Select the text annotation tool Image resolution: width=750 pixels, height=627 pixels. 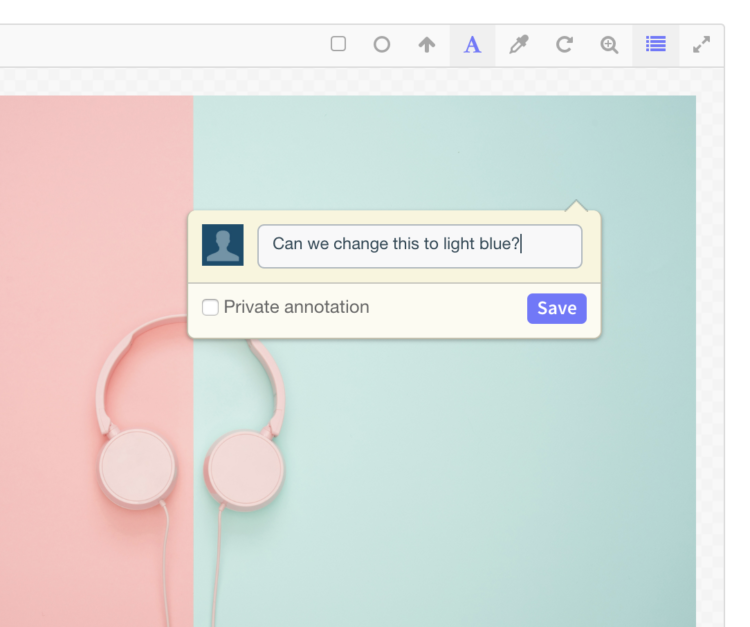[472, 45]
